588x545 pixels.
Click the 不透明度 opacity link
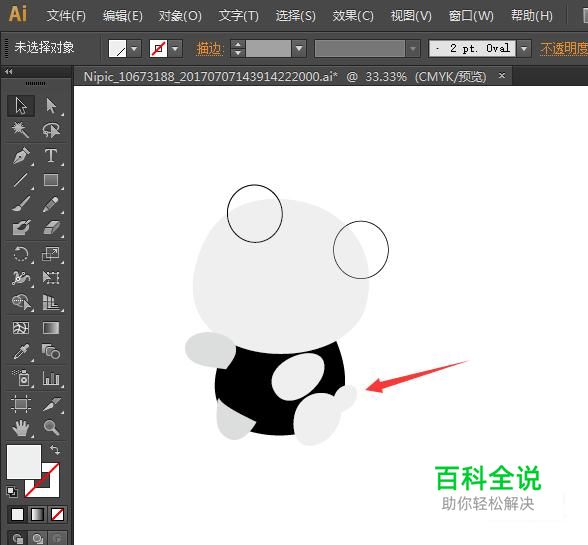click(564, 49)
